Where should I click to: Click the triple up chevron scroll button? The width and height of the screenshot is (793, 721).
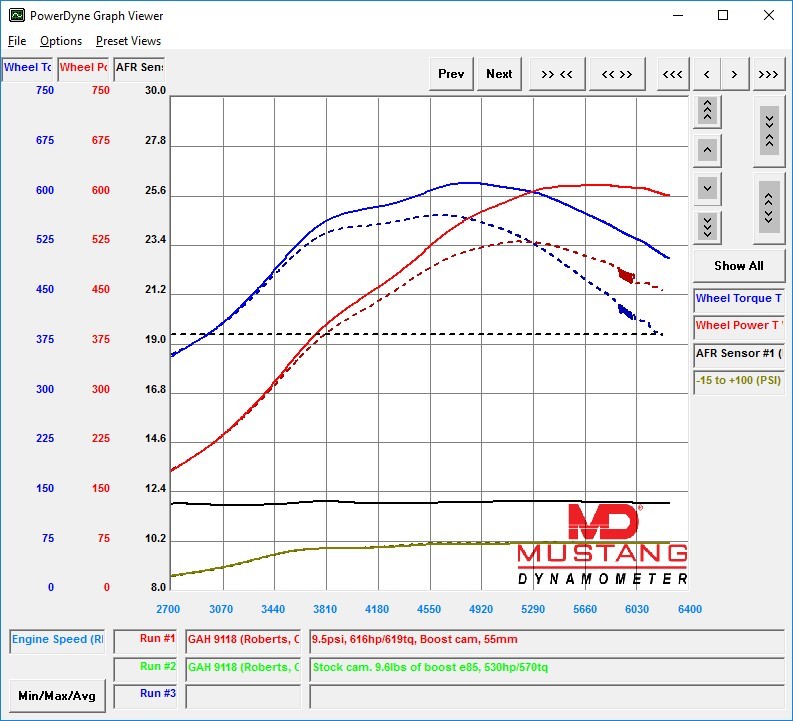tap(707, 111)
